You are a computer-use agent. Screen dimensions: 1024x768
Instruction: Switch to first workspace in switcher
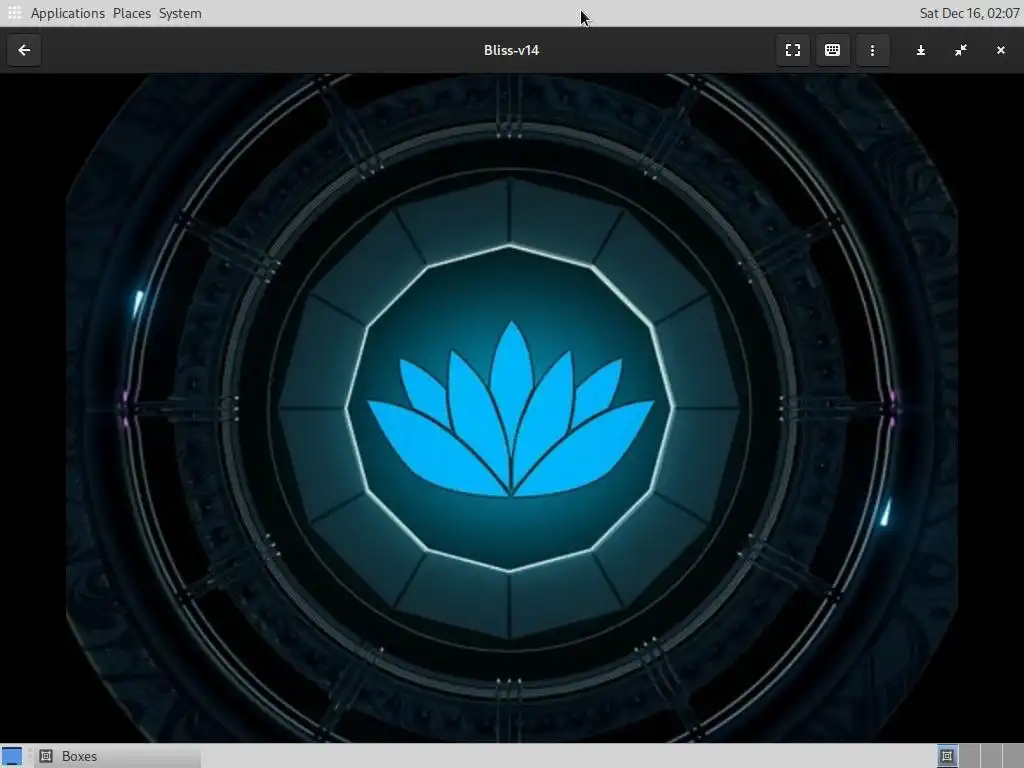[x=947, y=756]
